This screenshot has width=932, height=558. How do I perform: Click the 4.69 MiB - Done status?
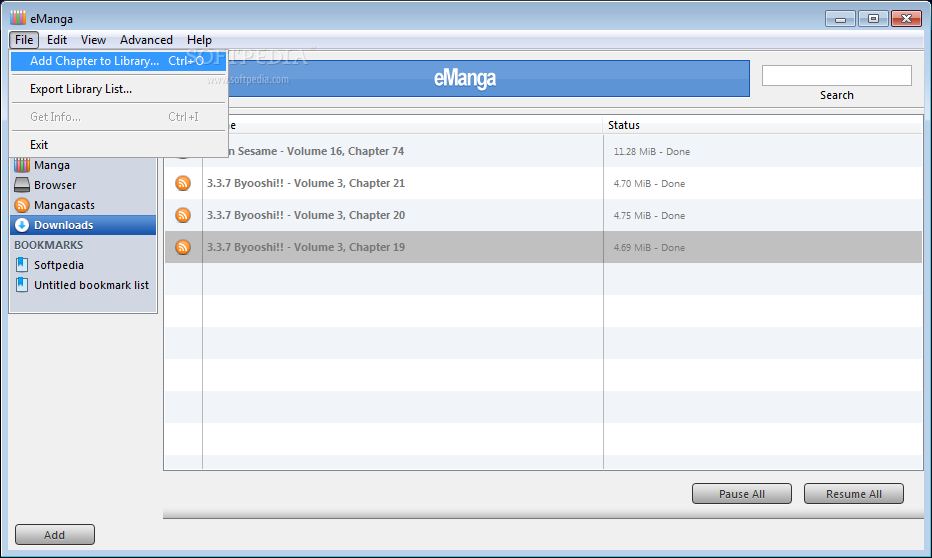coord(649,248)
